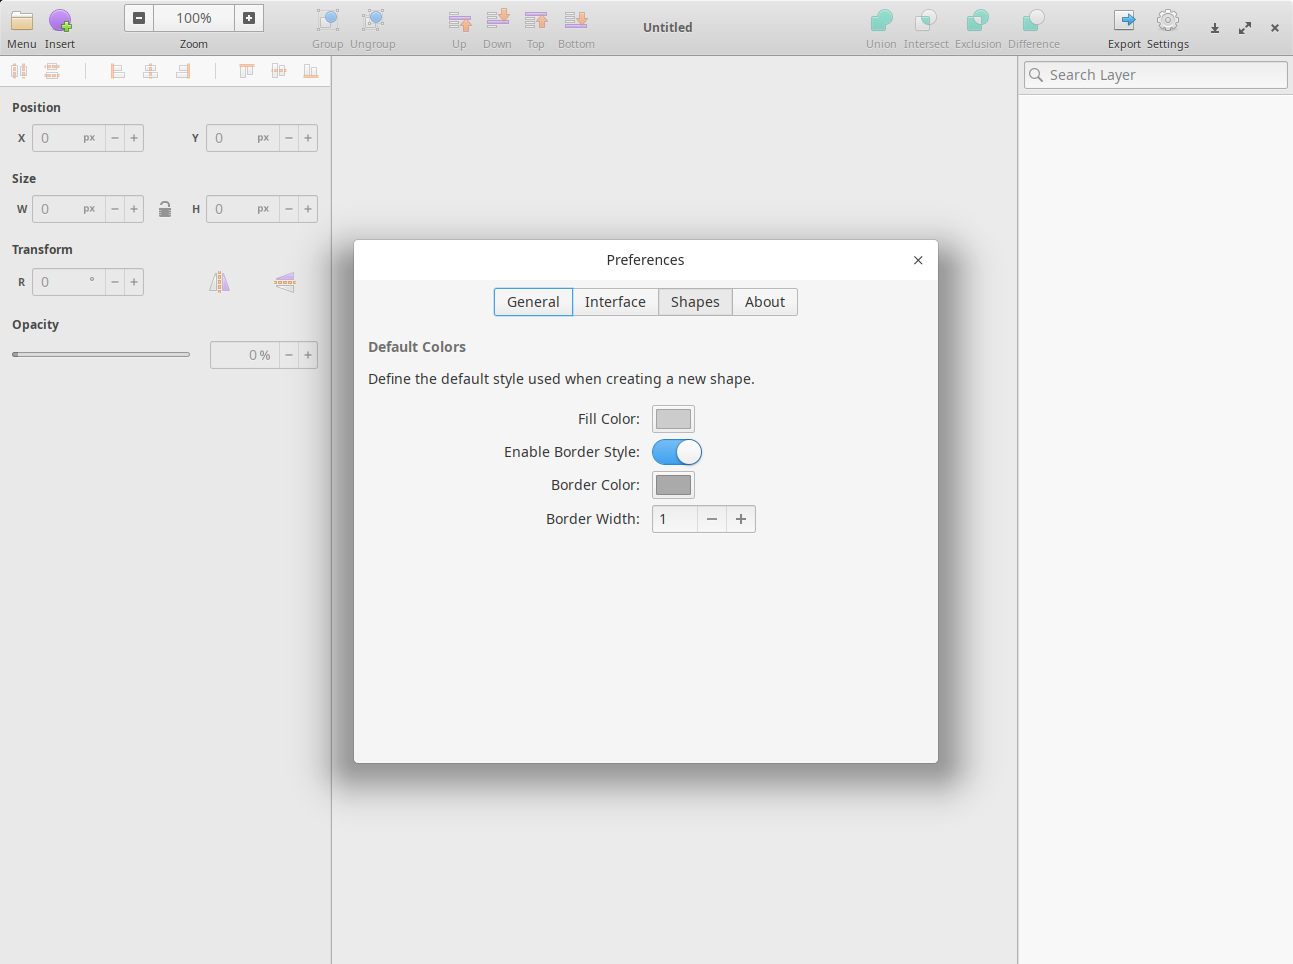The height and width of the screenshot is (964, 1293).
Task: Distribute items vertically
Action: click(x=52, y=71)
